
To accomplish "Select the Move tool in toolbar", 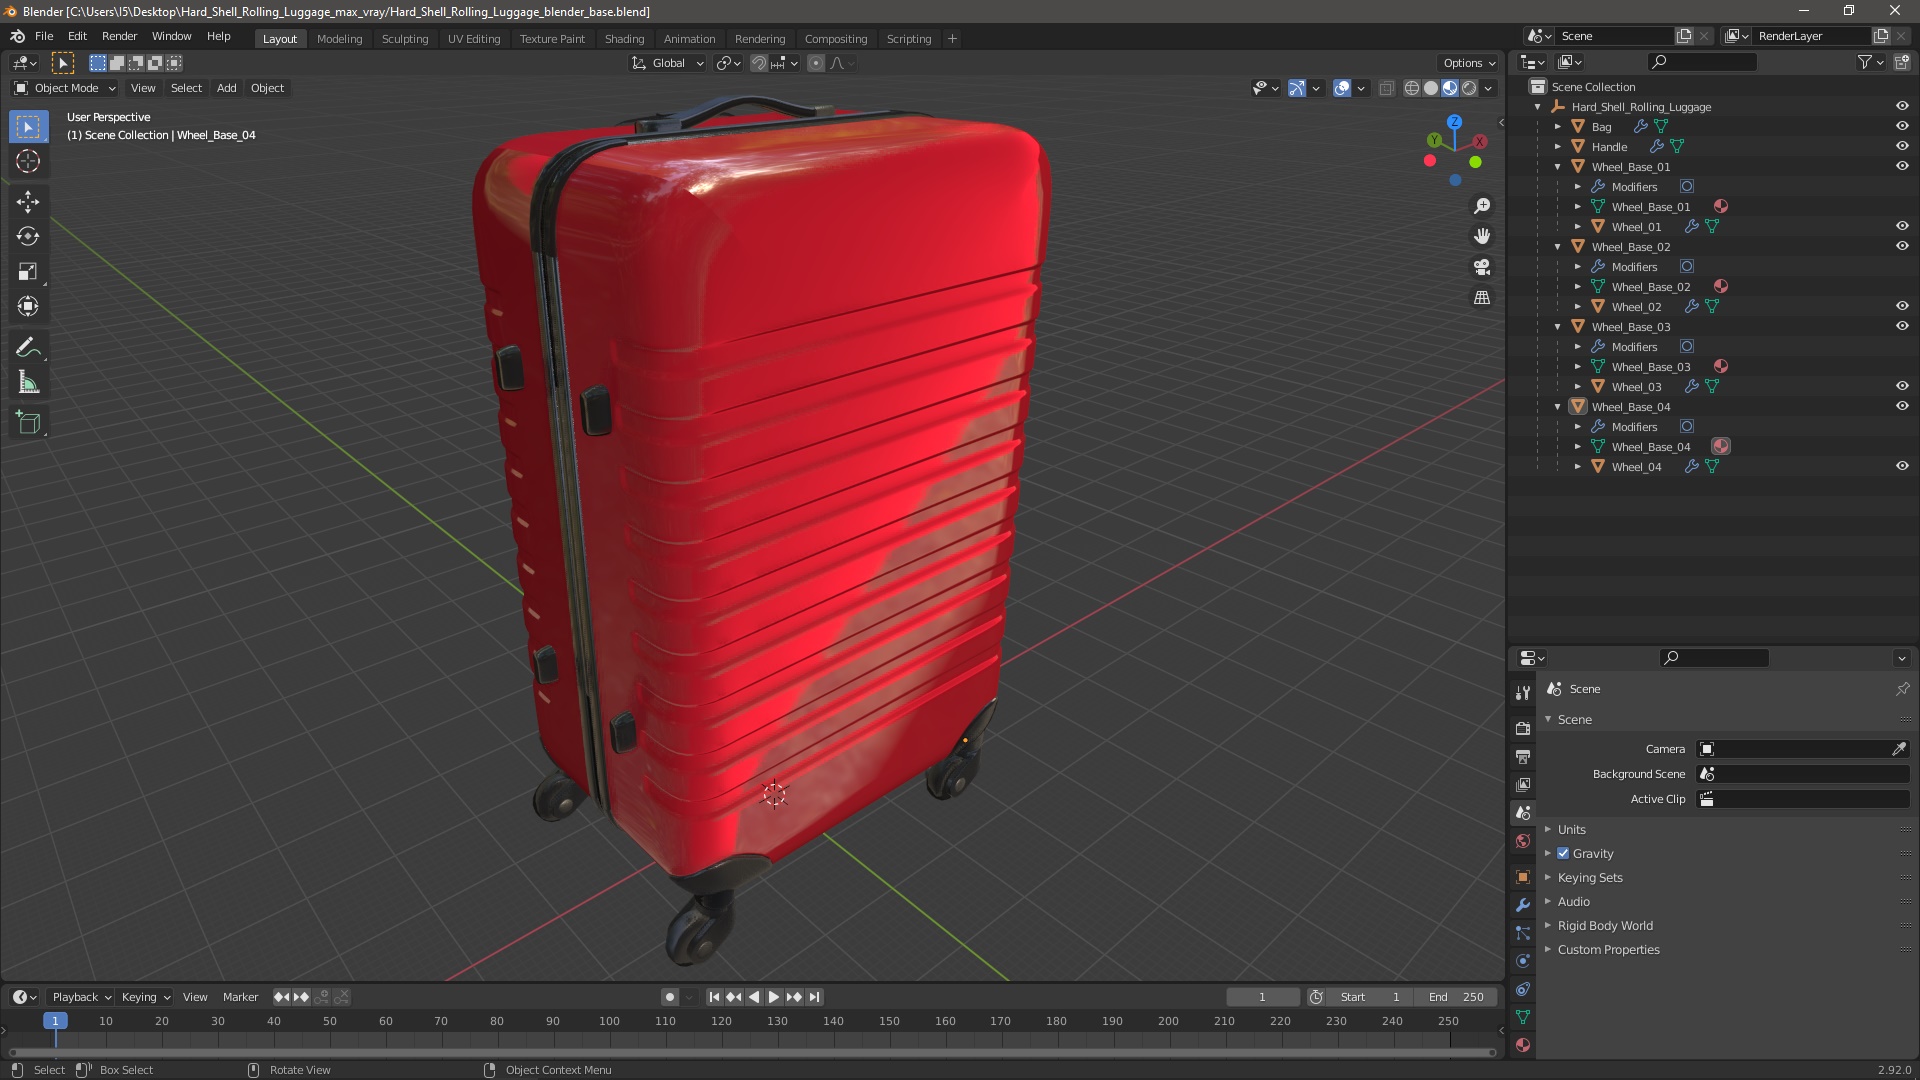I will pyautogui.click(x=28, y=202).
